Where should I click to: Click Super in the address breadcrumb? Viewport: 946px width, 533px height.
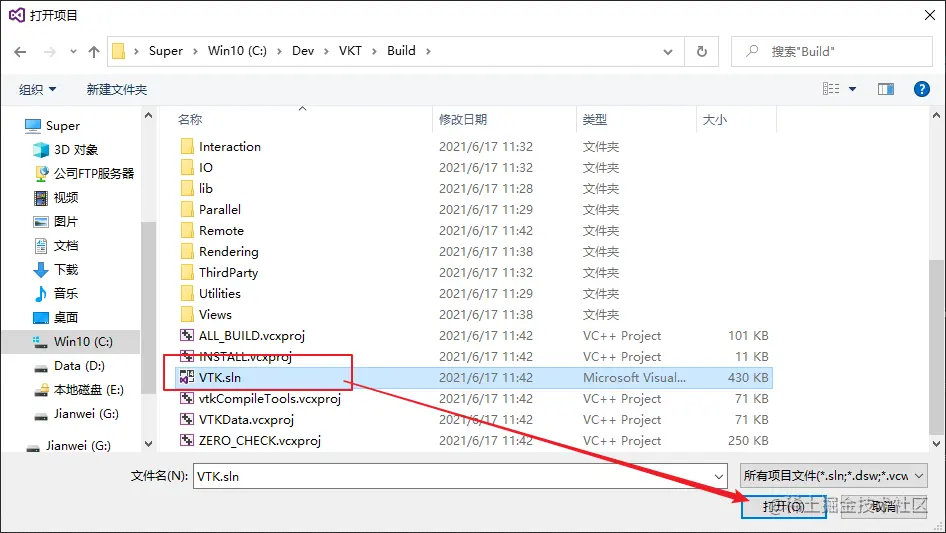click(166, 51)
